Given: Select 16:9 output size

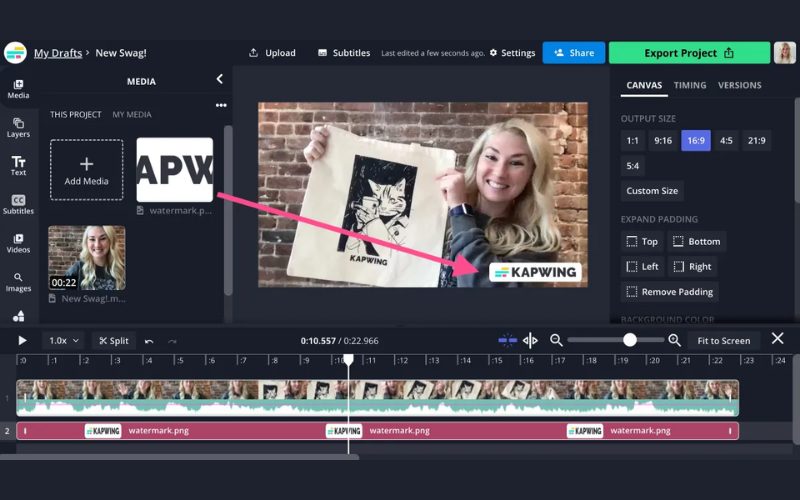Looking at the screenshot, I should (x=696, y=140).
